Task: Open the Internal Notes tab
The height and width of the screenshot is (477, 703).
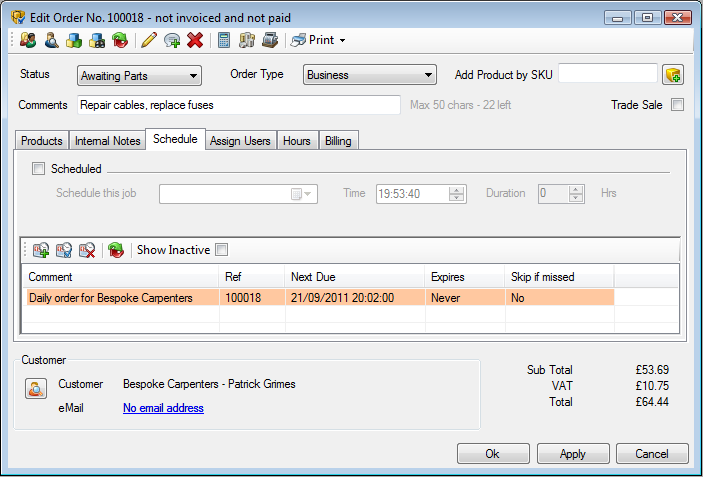Action: [108, 141]
